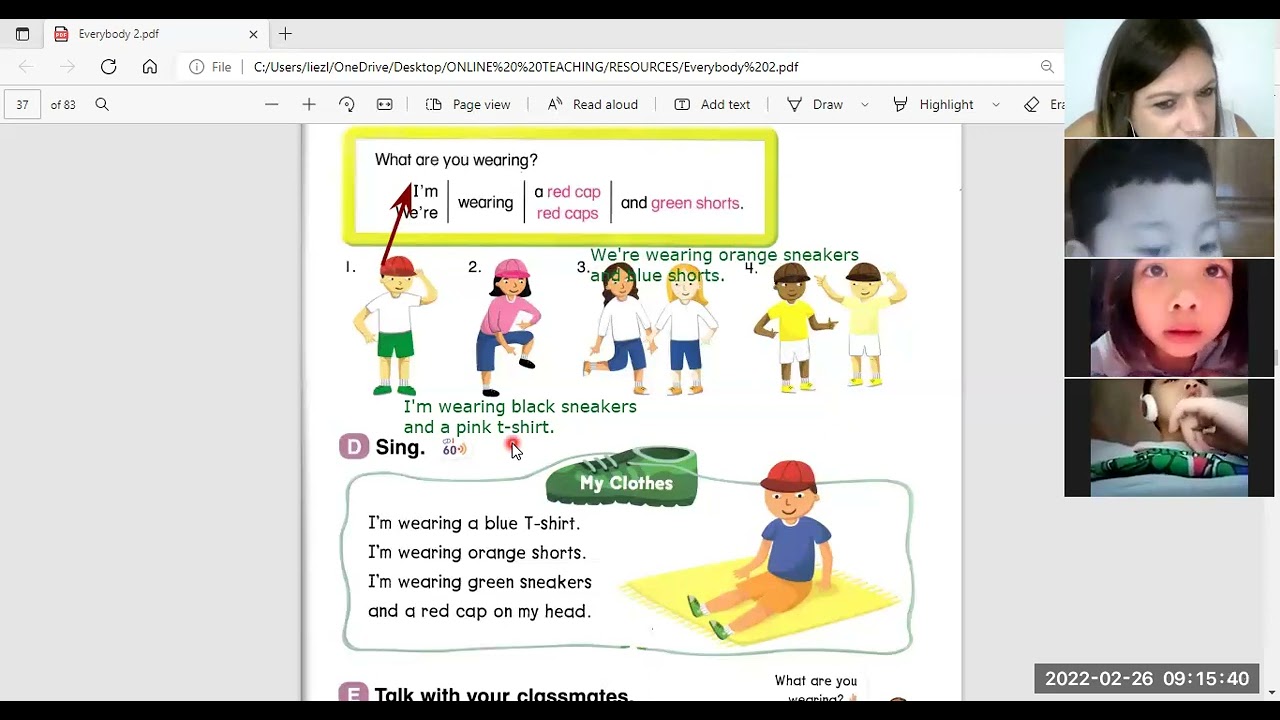
Task: Click the 'Talk with your classmates' heading
Action: (x=502, y=694)
